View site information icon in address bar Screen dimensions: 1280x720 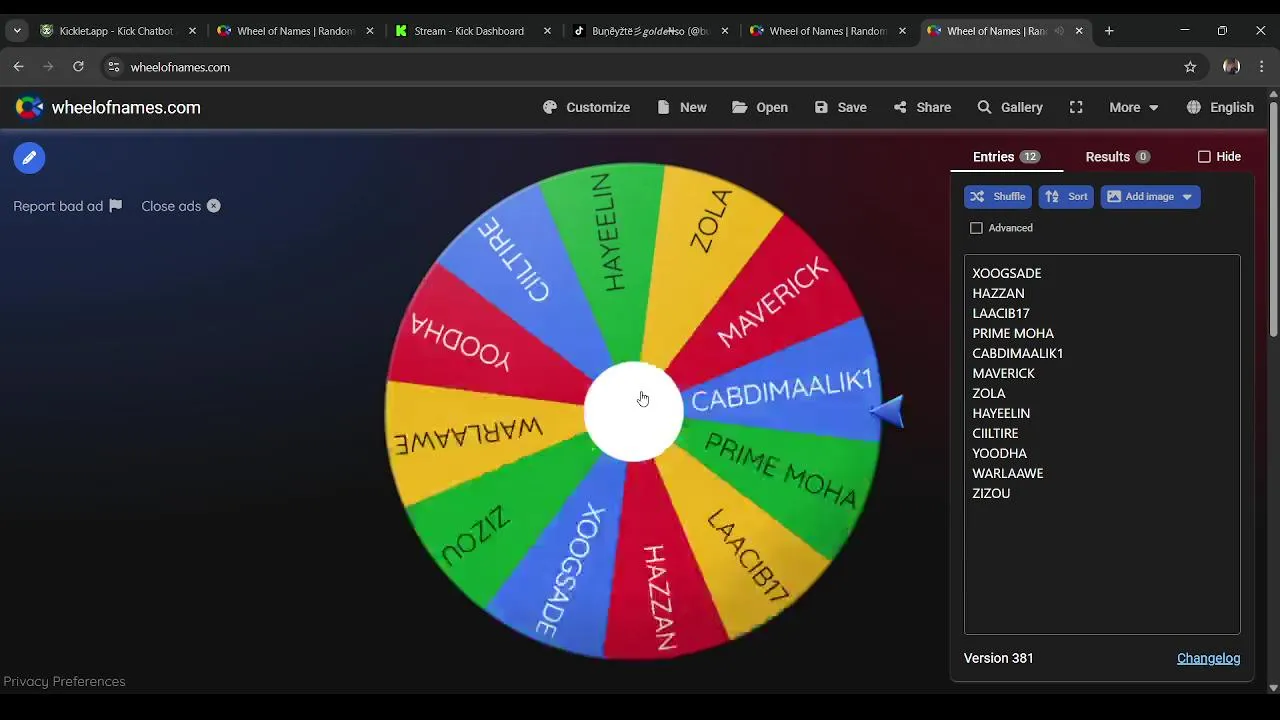[114, 67]
